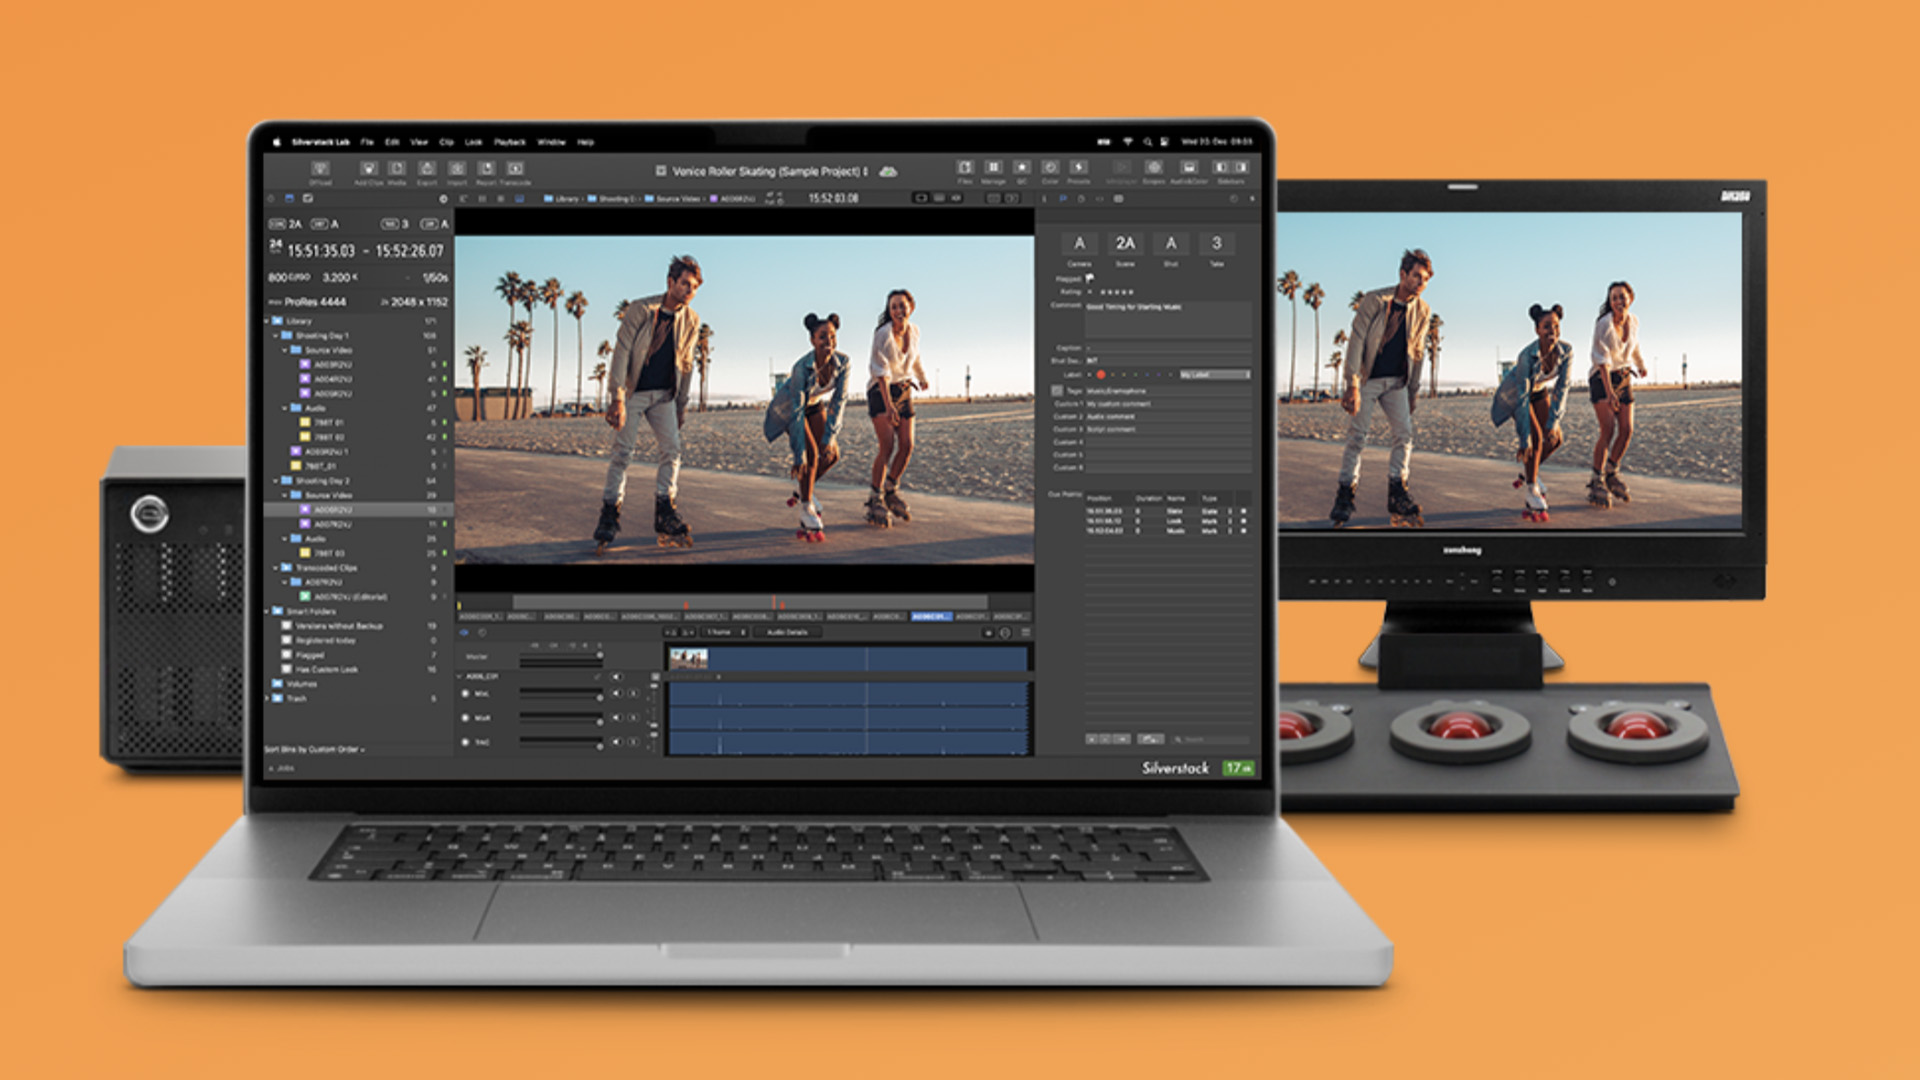Screen dimensions: 1920x1080
Task: Open Sort Bins by Custom Order dropdown
Action: 314,749
